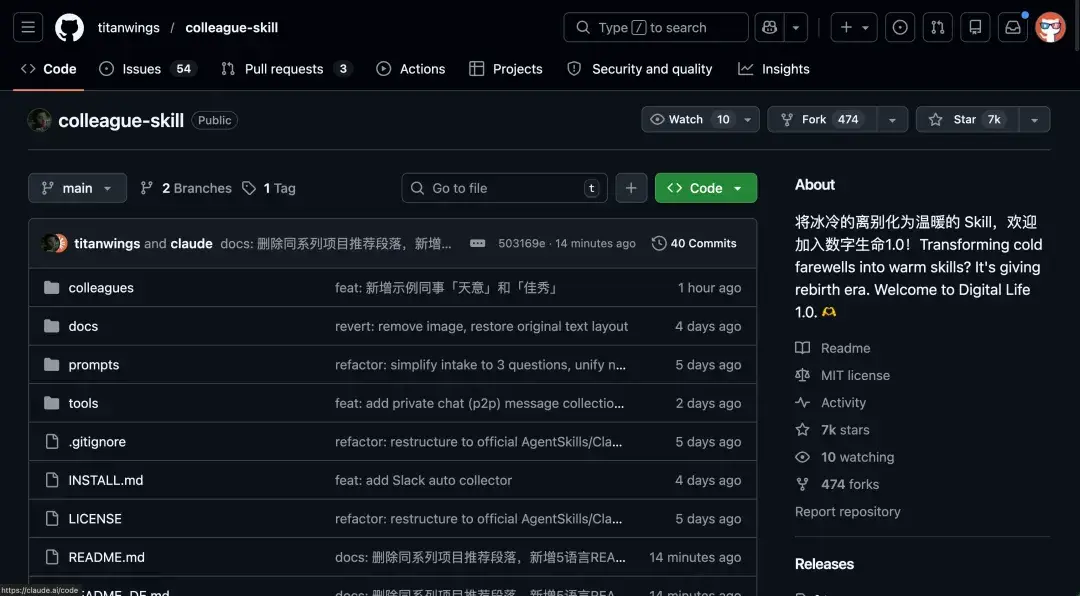Open the colleagues folder

101,288
